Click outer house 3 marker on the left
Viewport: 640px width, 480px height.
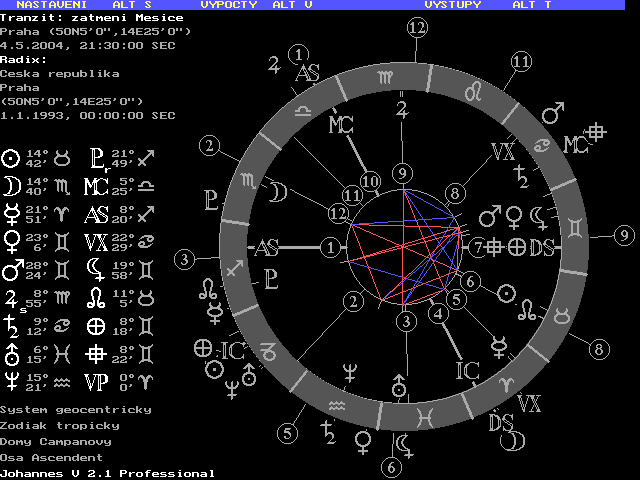184,260
